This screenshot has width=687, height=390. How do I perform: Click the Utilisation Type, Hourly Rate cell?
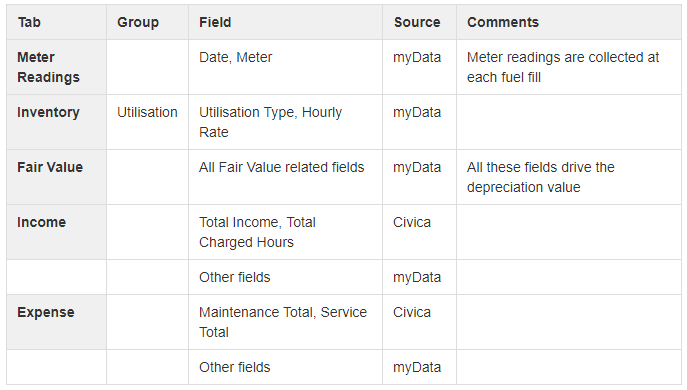(x=285, y=122)
